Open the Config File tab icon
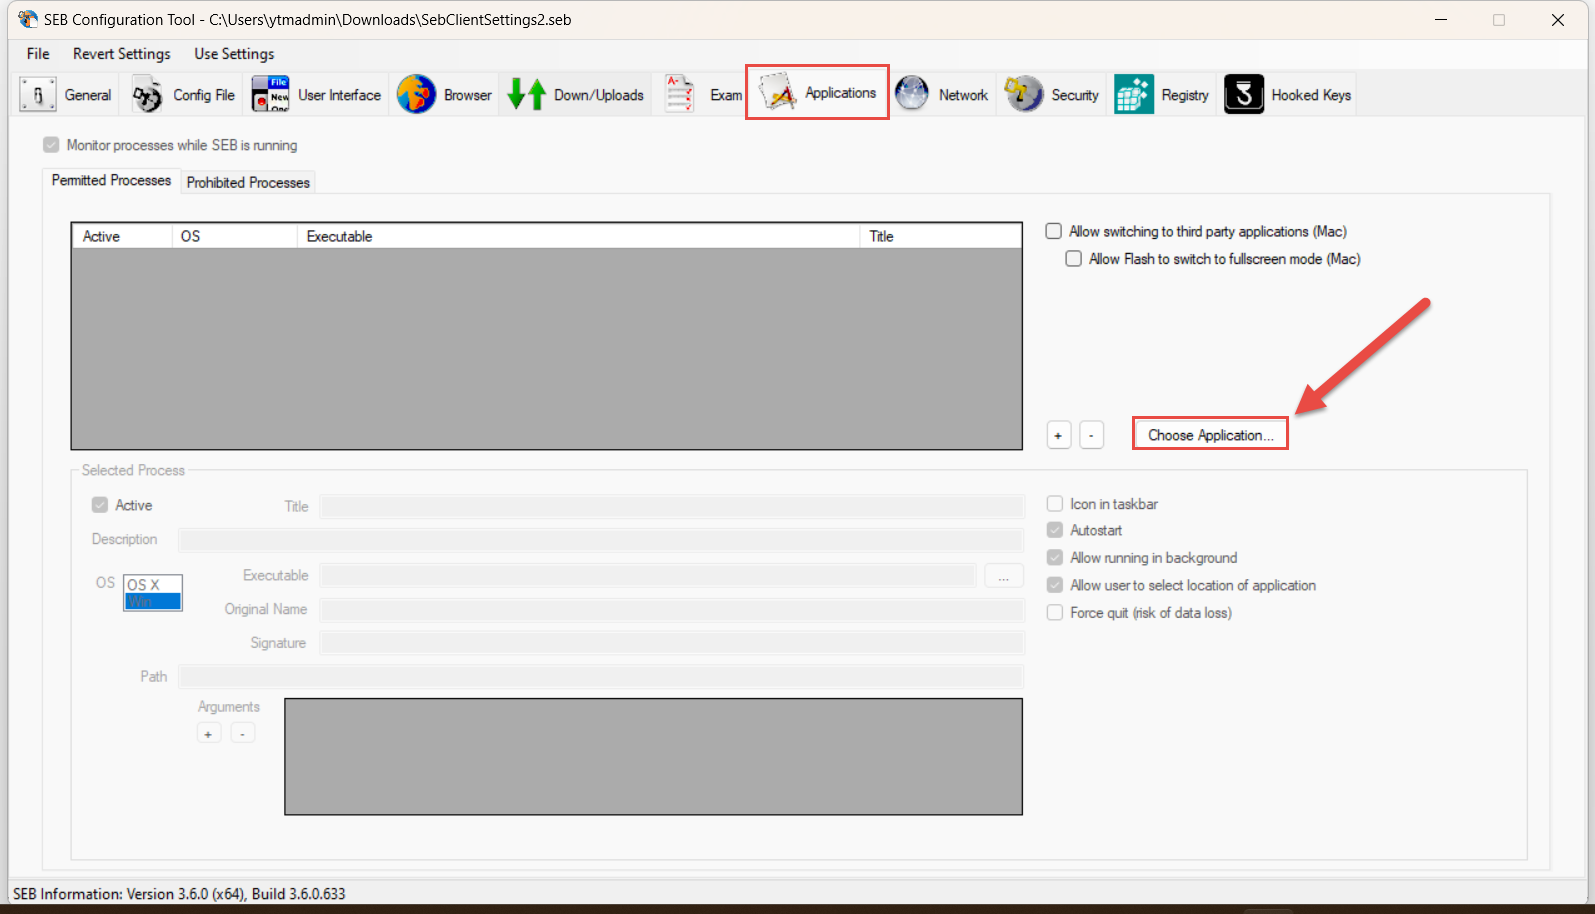 click(148, 95)
